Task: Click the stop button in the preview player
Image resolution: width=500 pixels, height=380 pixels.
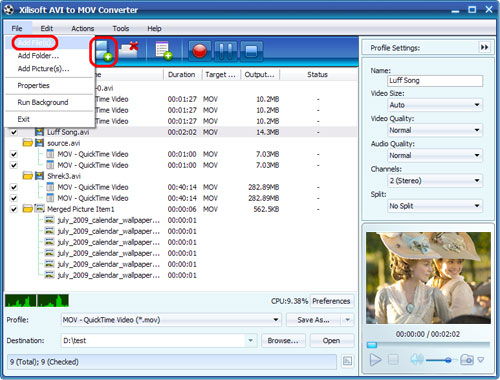Action: pos(393,360)
